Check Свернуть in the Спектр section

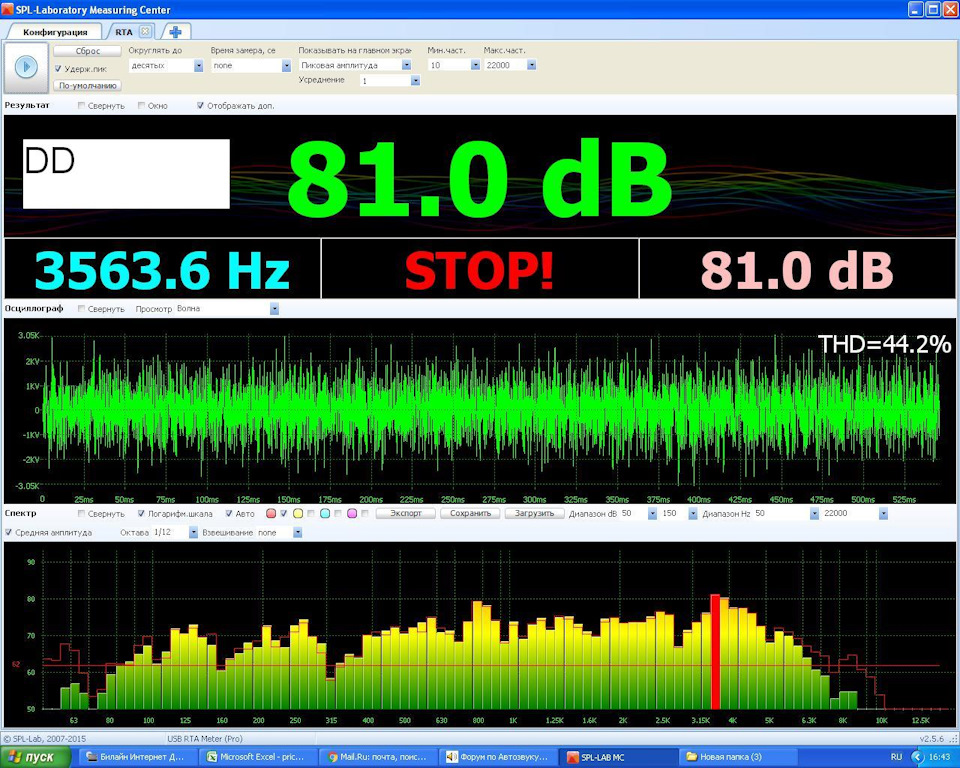coord(81,514)
